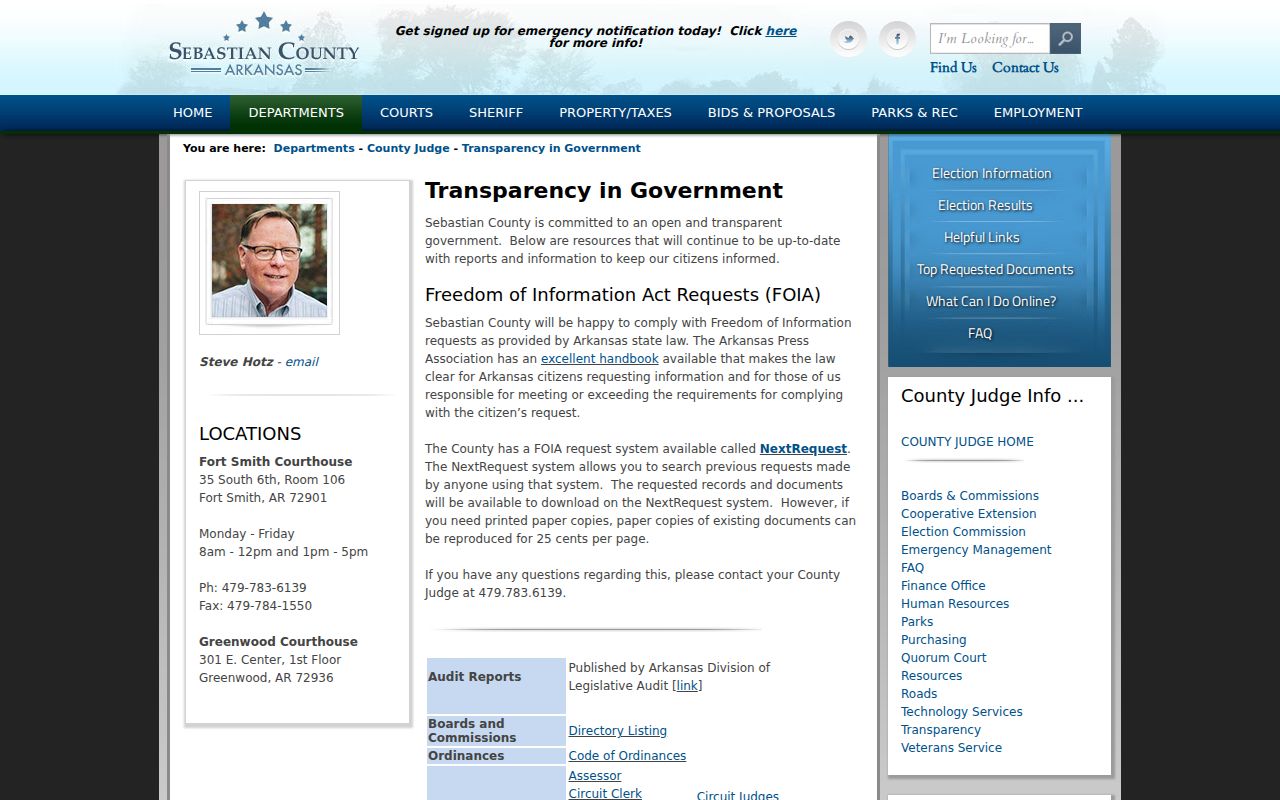This screenshot has width=1280, height=800.
Task: Open the Contact Us link
Action: pyautogui.click(x=1025, y=68)
